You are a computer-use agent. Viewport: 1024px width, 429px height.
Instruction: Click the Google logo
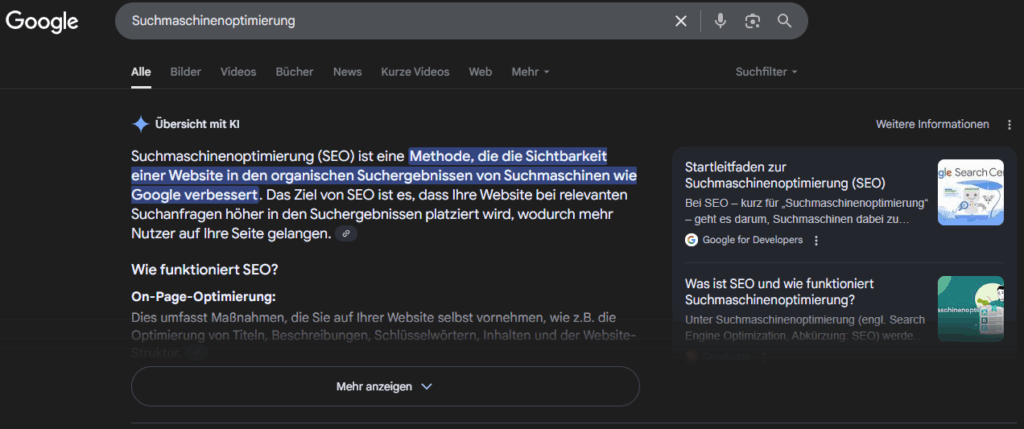42,22
